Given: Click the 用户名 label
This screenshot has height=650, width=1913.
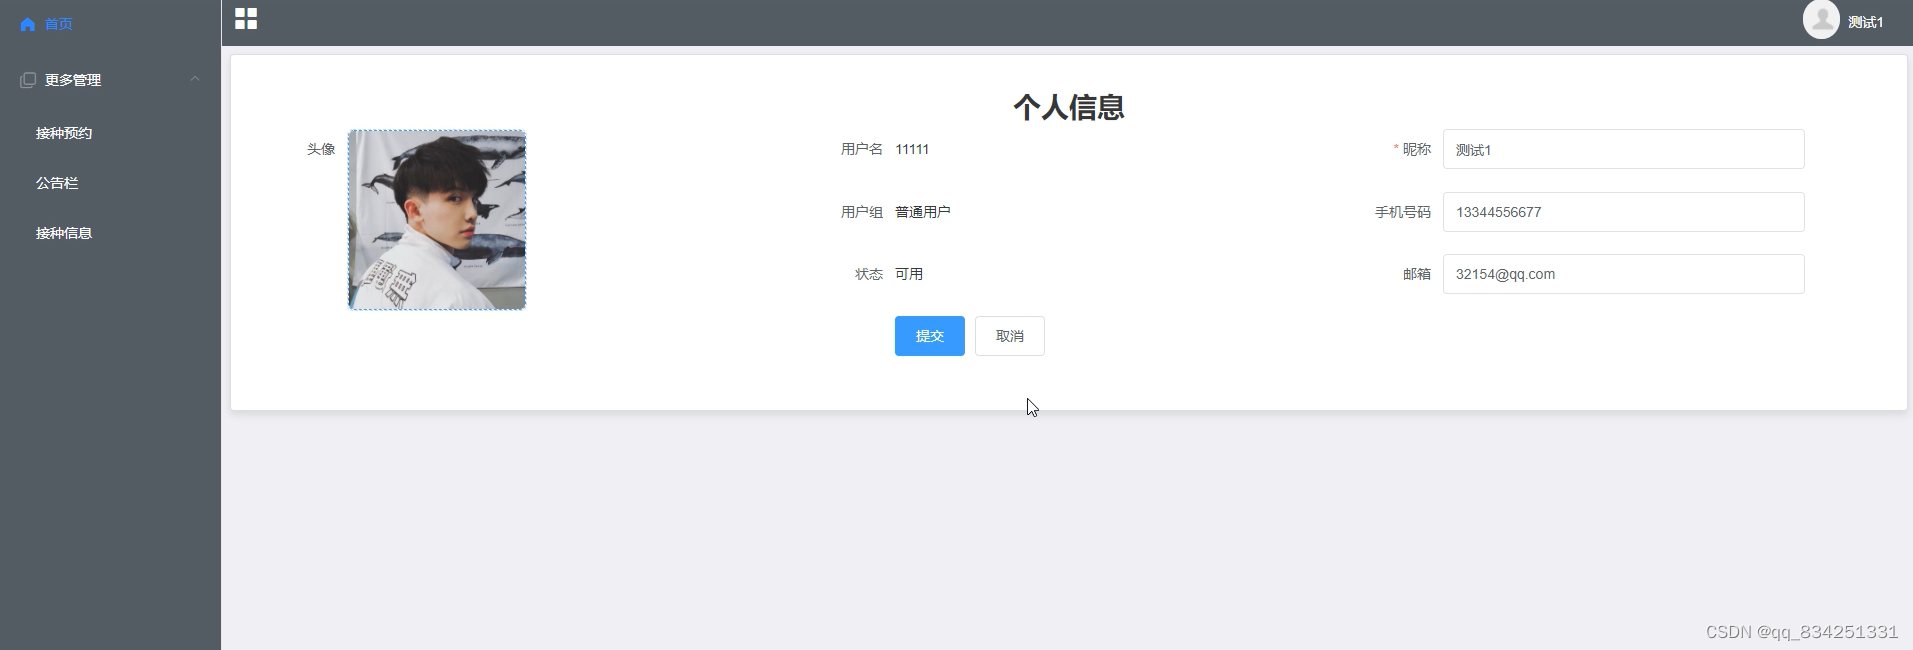Looking at the screenshot, I should click(861, 149).
